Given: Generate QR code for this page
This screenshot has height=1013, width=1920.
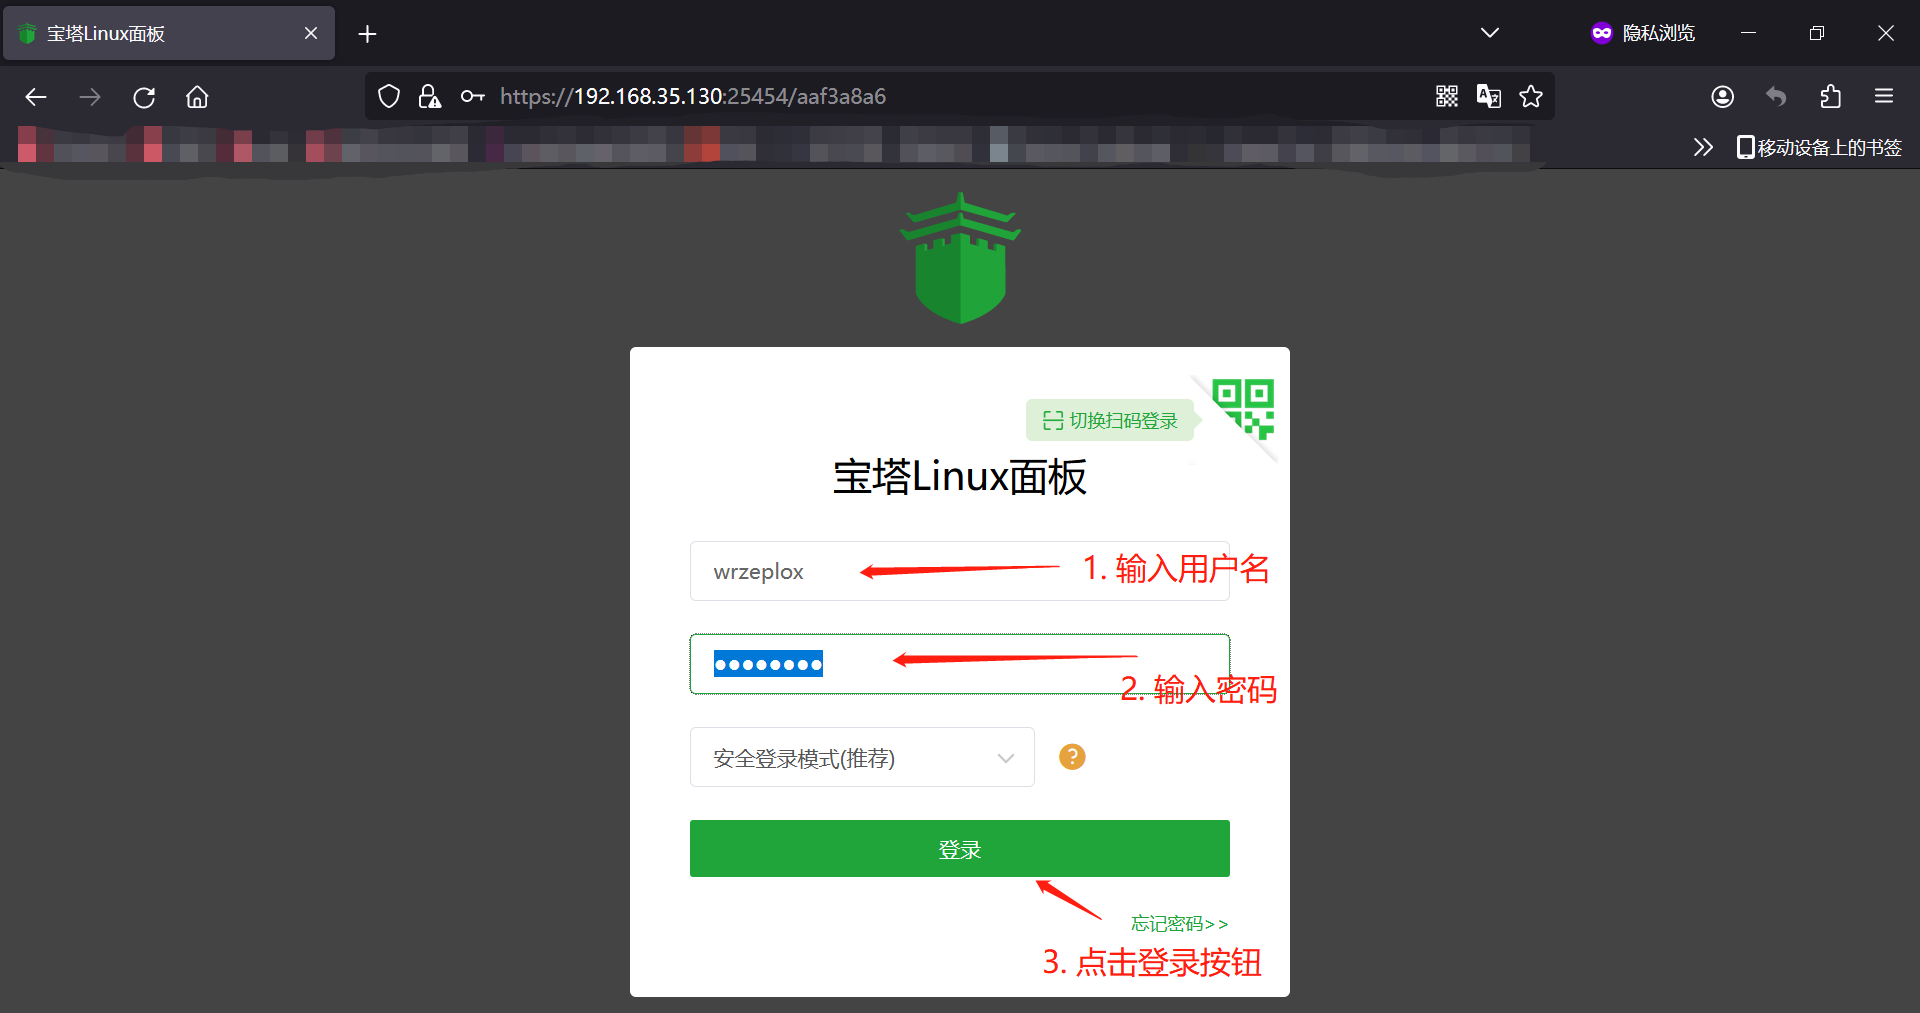Looking at the screenshot, I should pos(1446,96).
